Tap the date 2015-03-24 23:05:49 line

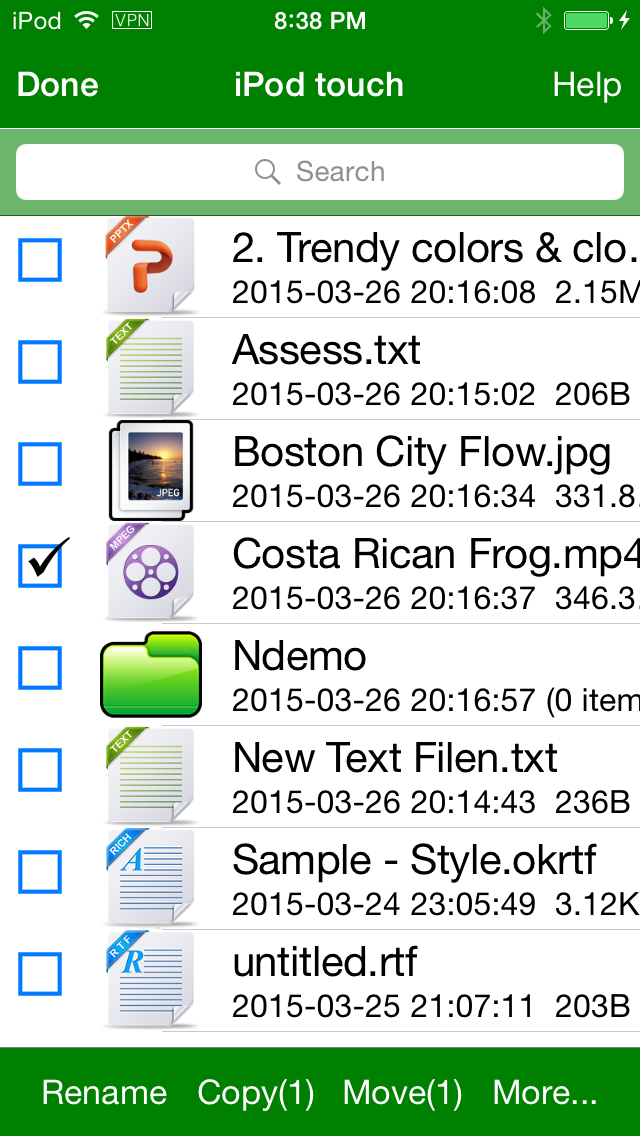point(436,904)
